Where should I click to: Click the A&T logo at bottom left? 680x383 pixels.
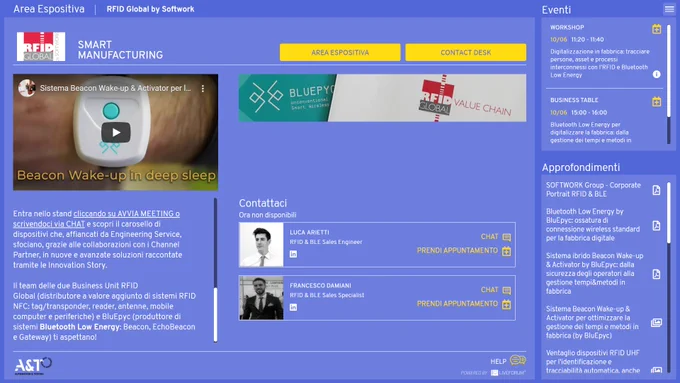point(33,366)
